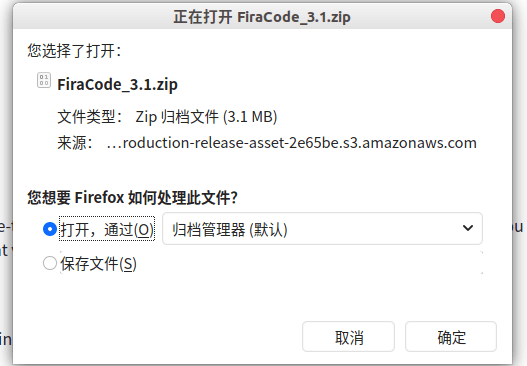Click the title bar 正在打开 FiraCode_3.1.zip

262,16
